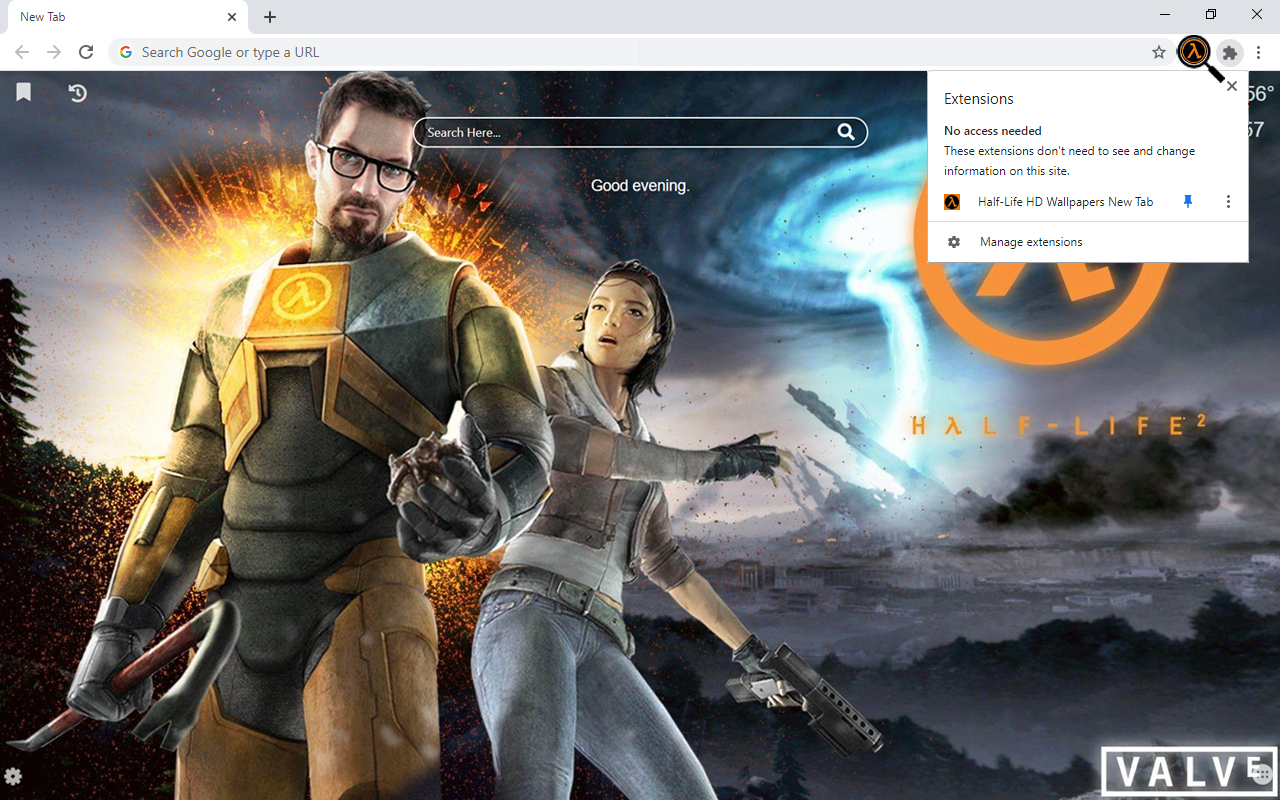
Task: Restore down the Chrome window
Action: pos(1211,15)
